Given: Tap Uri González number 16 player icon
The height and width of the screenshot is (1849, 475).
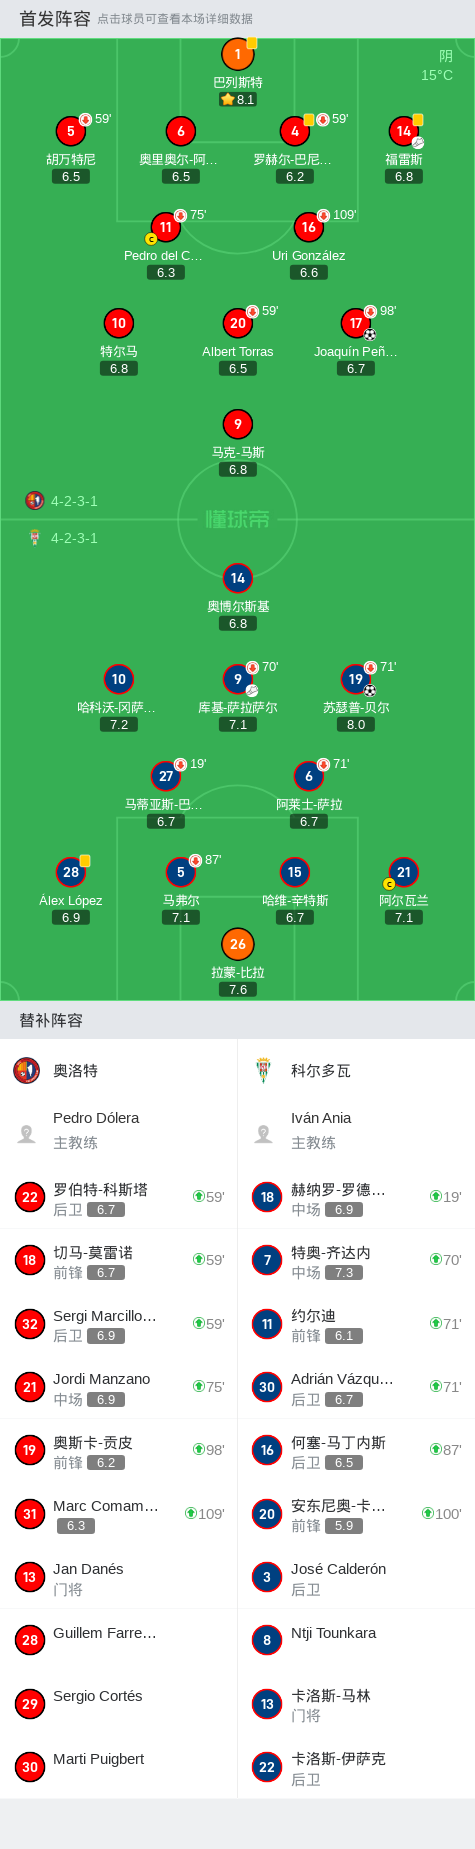Looking at the screenshot, I should [309, 227].
